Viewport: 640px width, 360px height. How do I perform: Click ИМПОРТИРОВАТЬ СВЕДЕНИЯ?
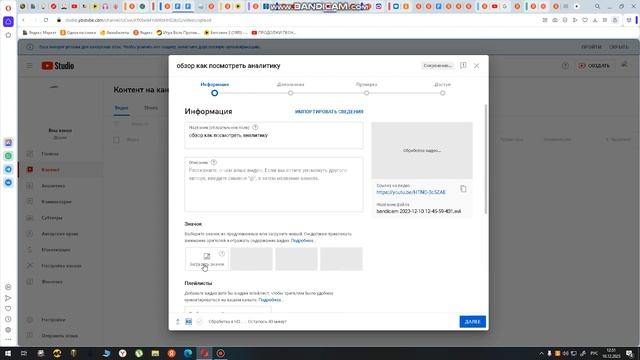pyautogui.click(x=329, y=111)
